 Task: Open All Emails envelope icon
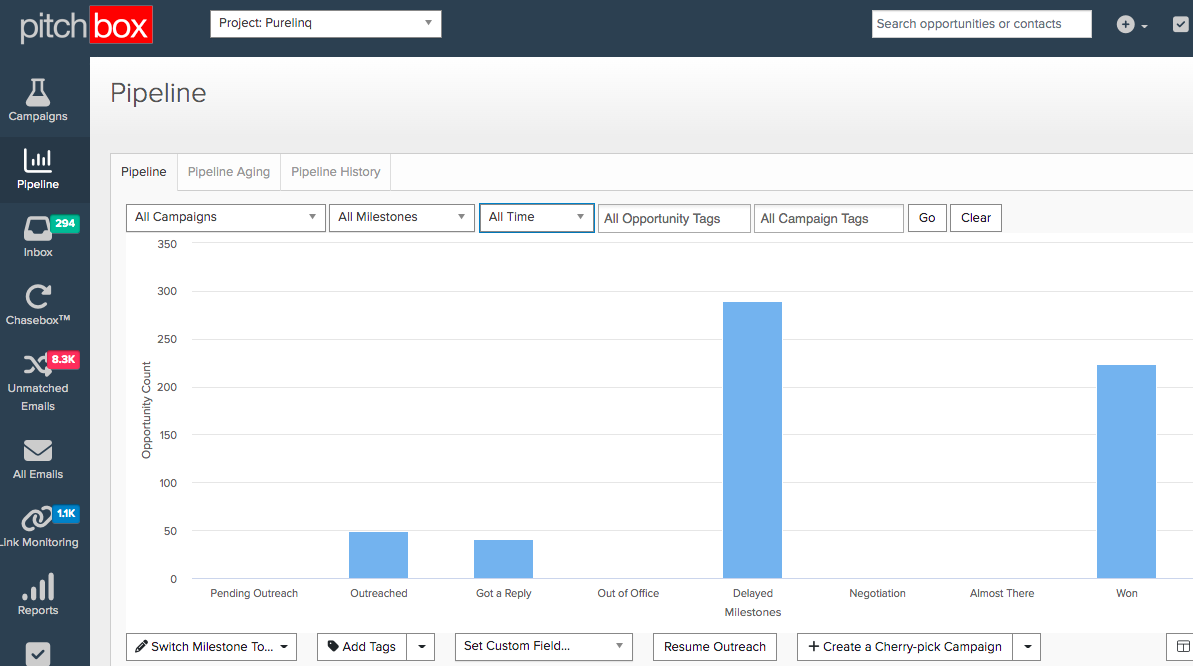pos(38,451)
